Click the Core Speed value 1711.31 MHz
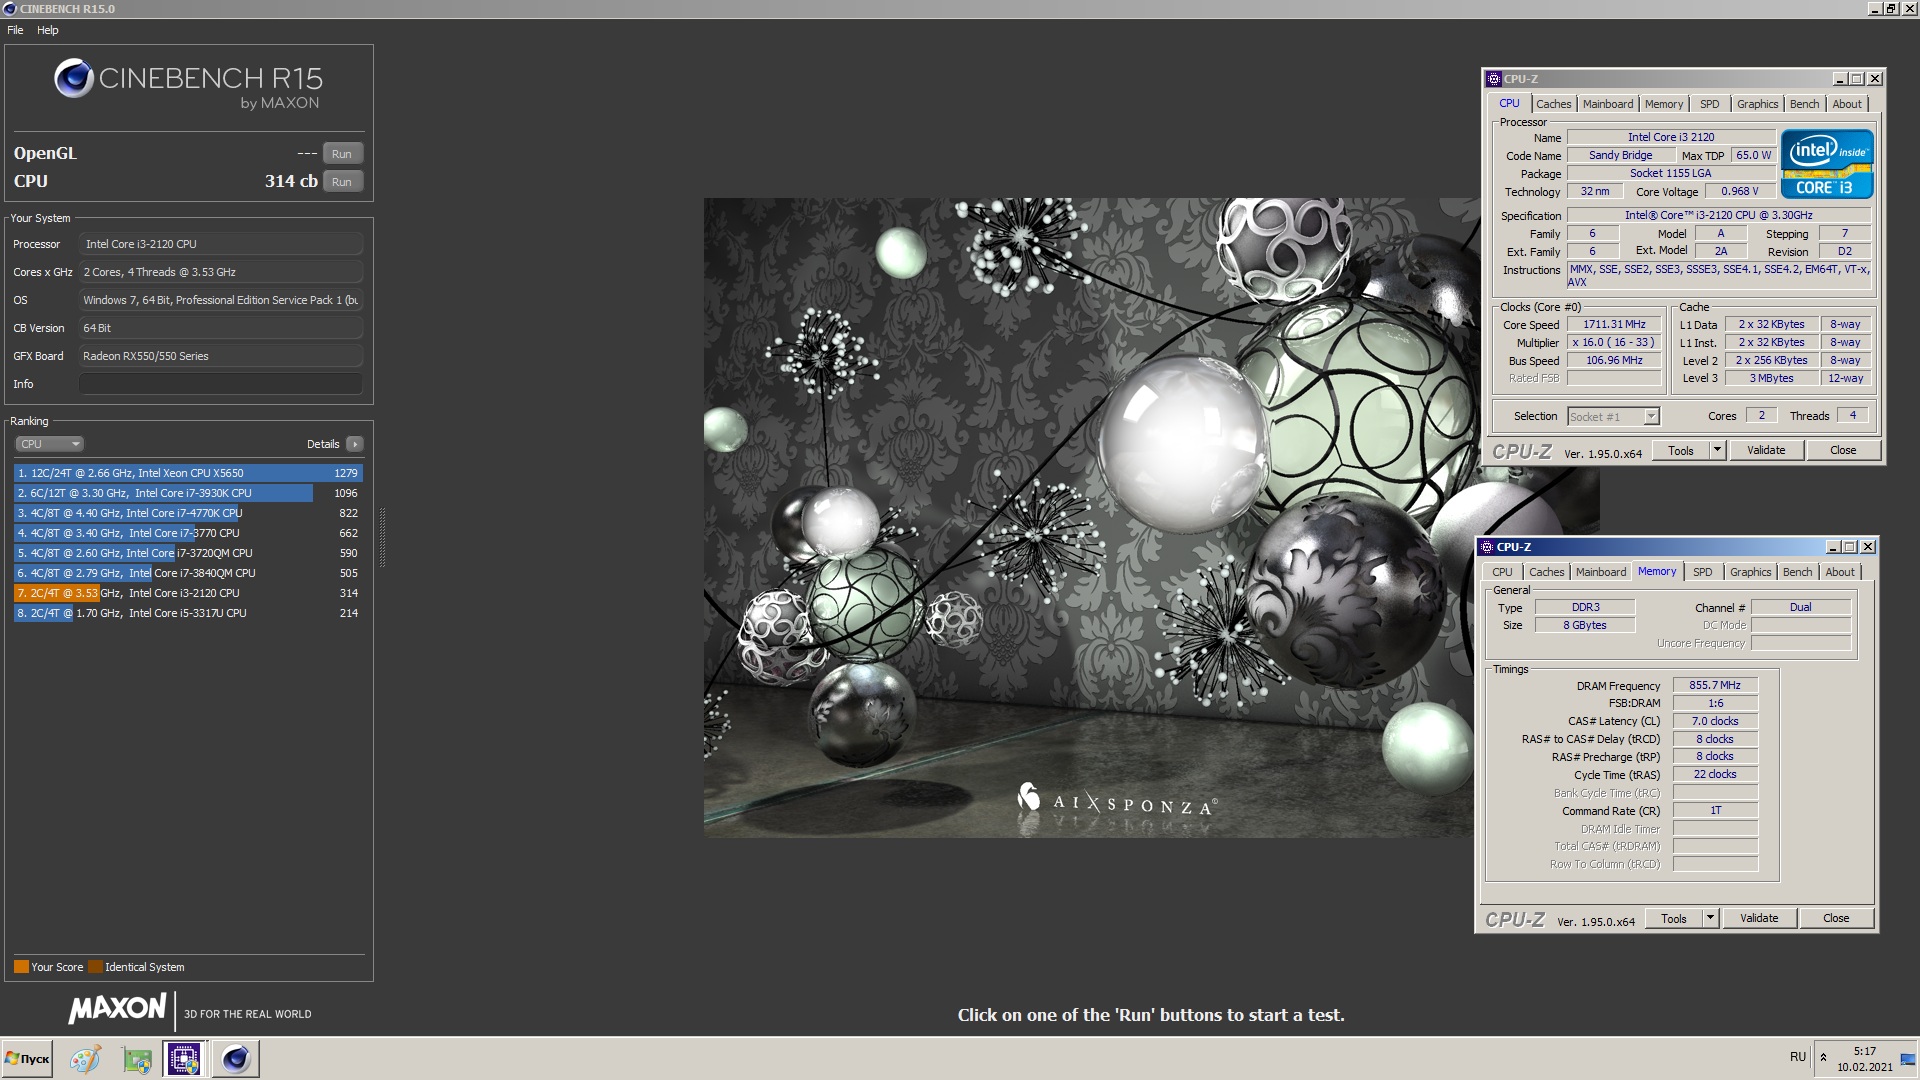This screenshot has height=1080, width=1920. pos(1614,325)
